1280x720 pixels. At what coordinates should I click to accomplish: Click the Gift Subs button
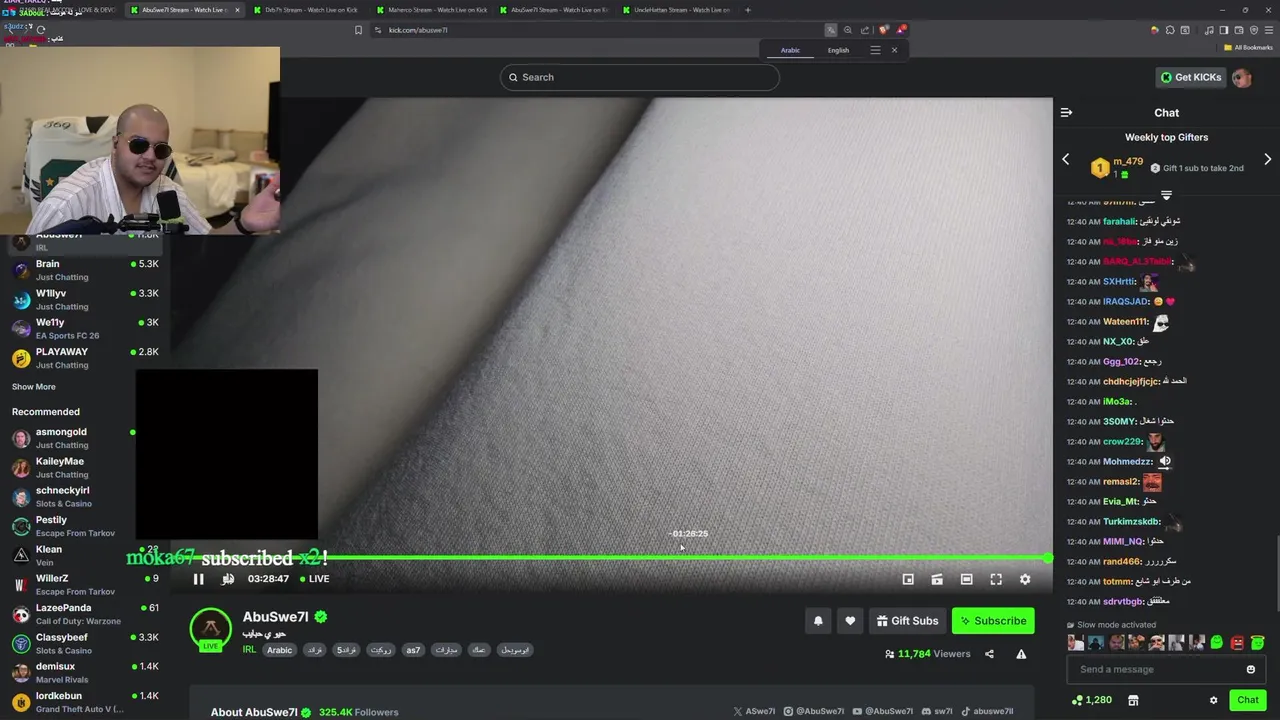click(x=907, y=621)
